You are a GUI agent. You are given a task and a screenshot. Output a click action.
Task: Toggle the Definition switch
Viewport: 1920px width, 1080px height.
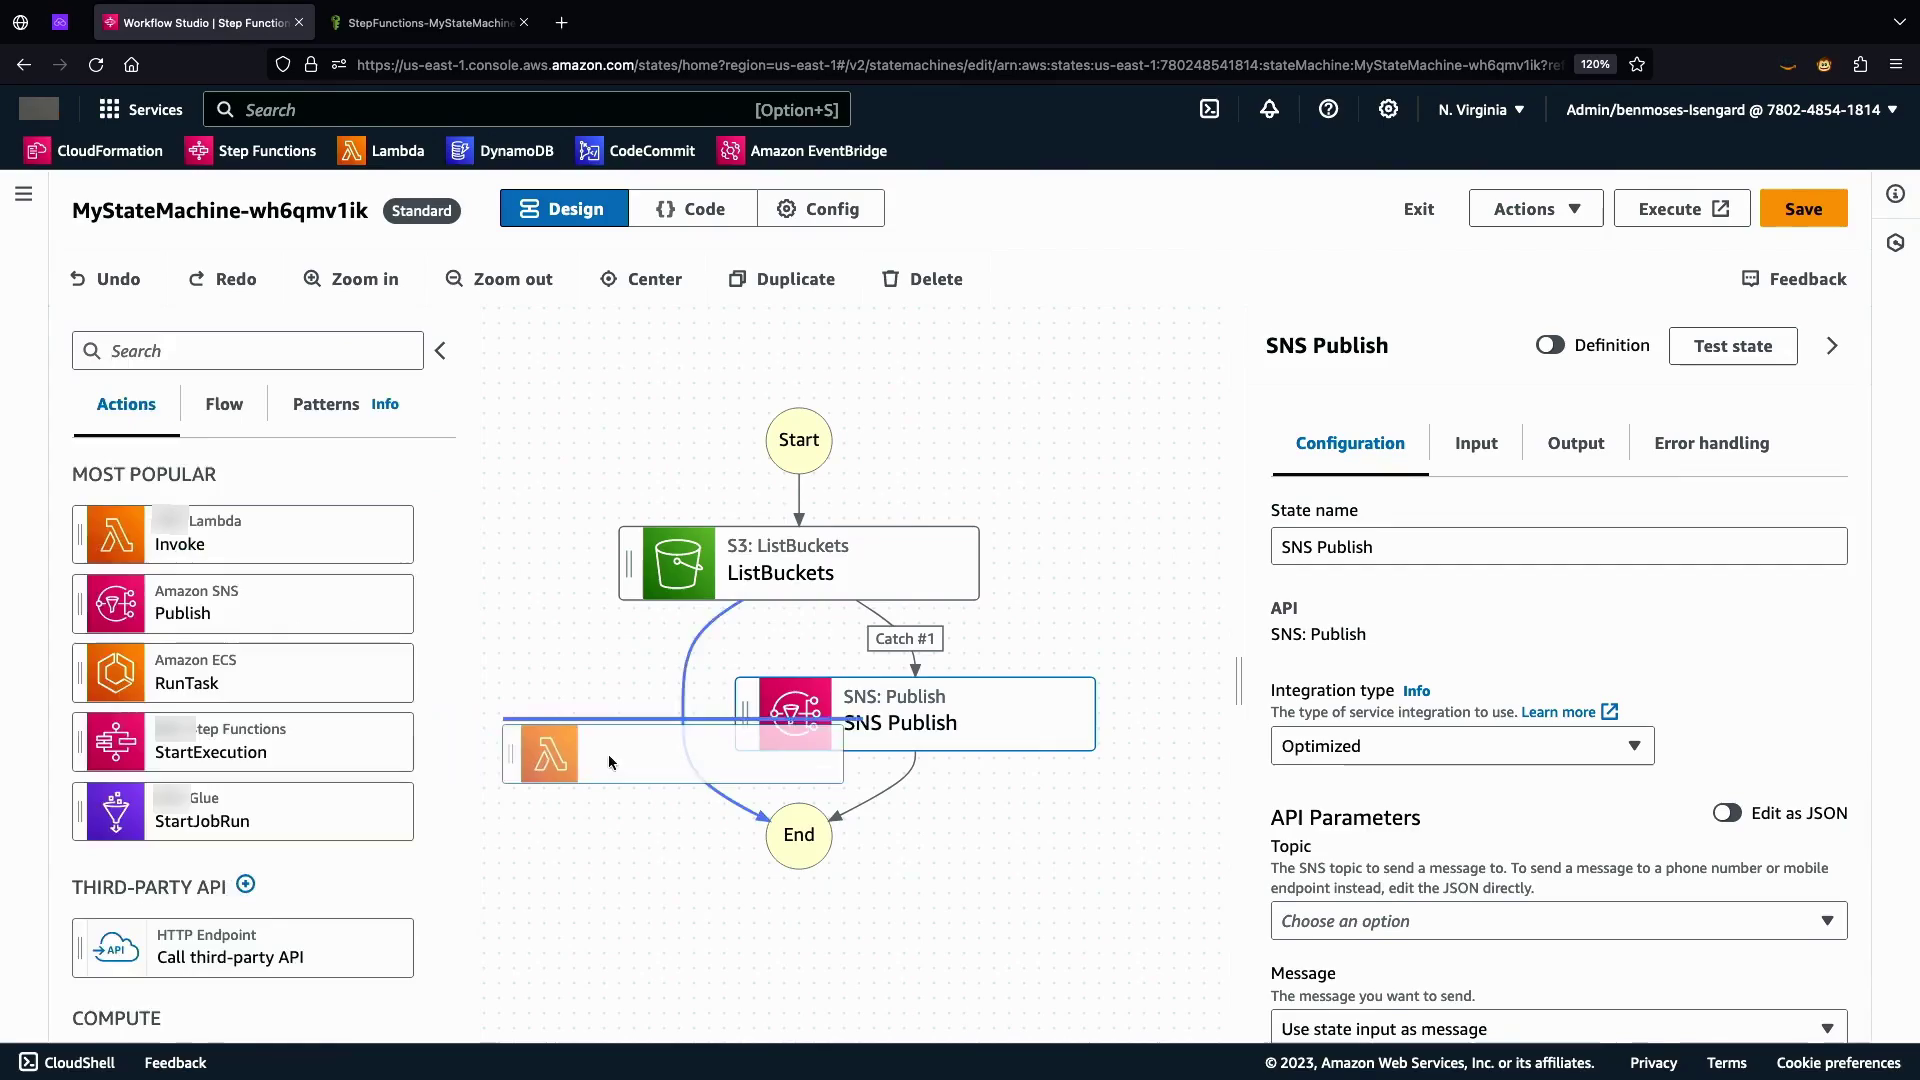[1549, 345]
